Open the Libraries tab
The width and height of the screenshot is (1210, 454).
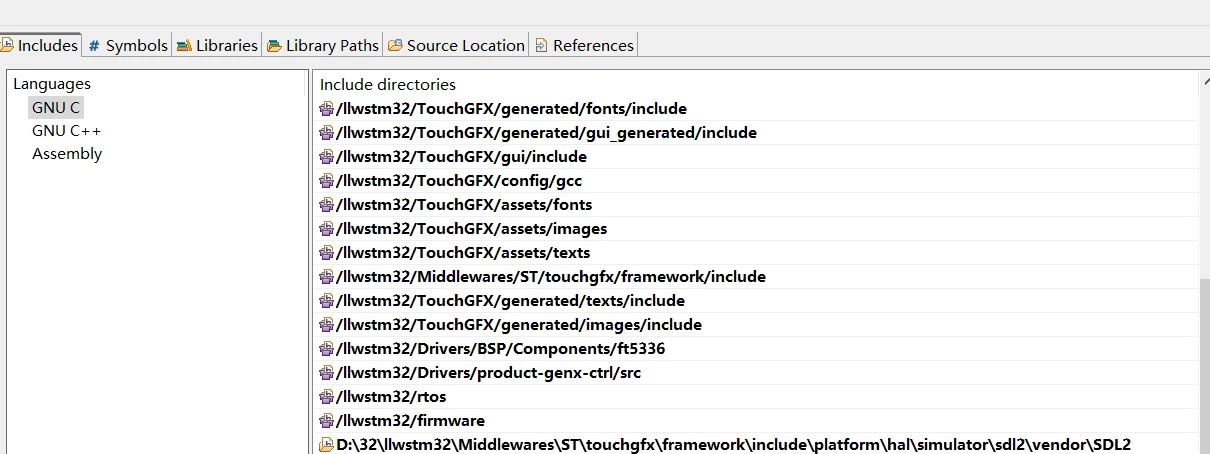[217, 45]
